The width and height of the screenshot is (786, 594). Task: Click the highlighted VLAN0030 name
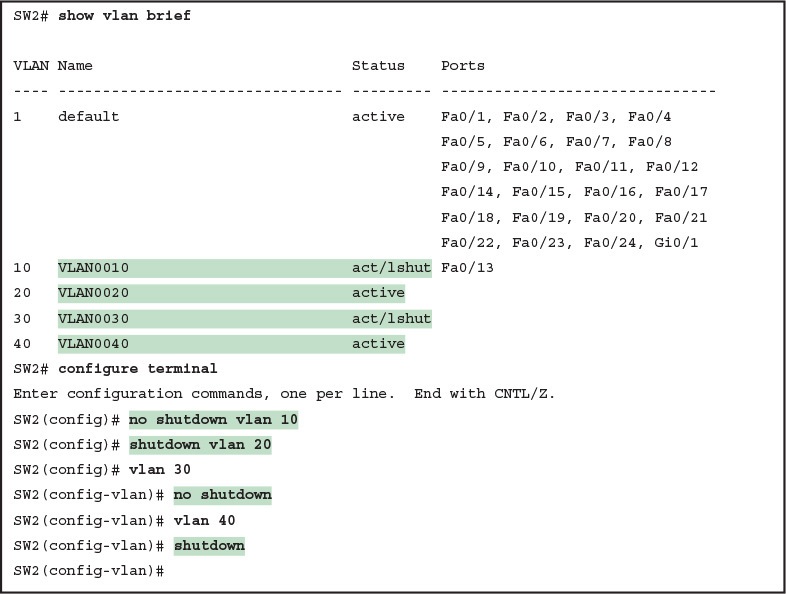coord(93,319)
